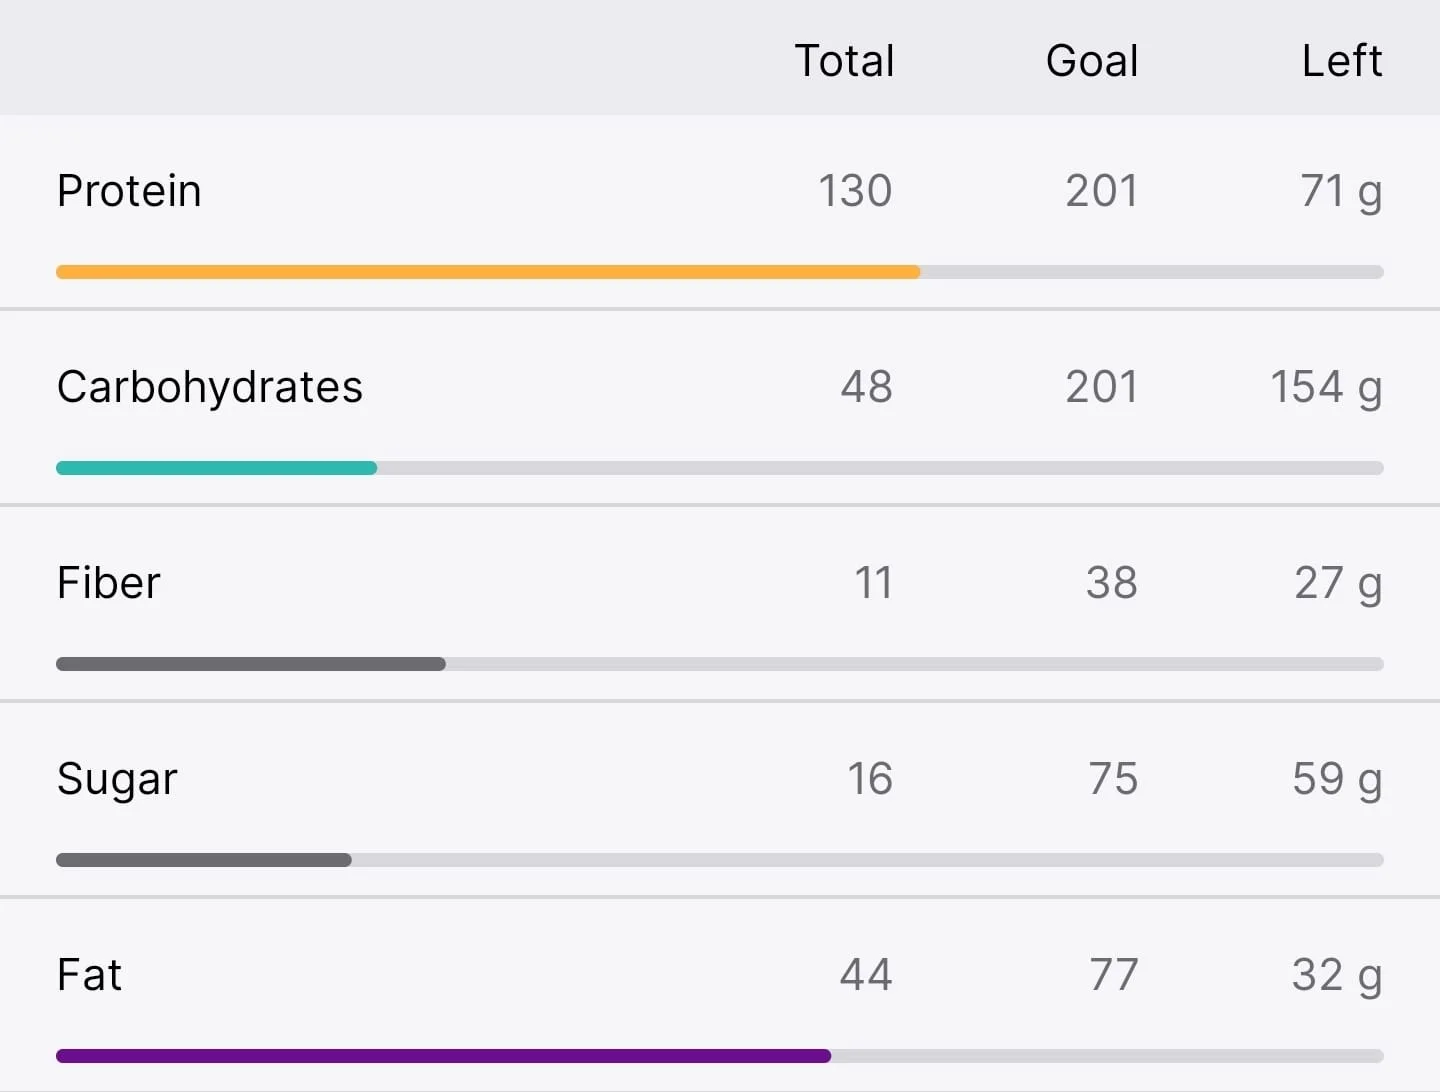Select the Fiber row label

tap(108, 583)
